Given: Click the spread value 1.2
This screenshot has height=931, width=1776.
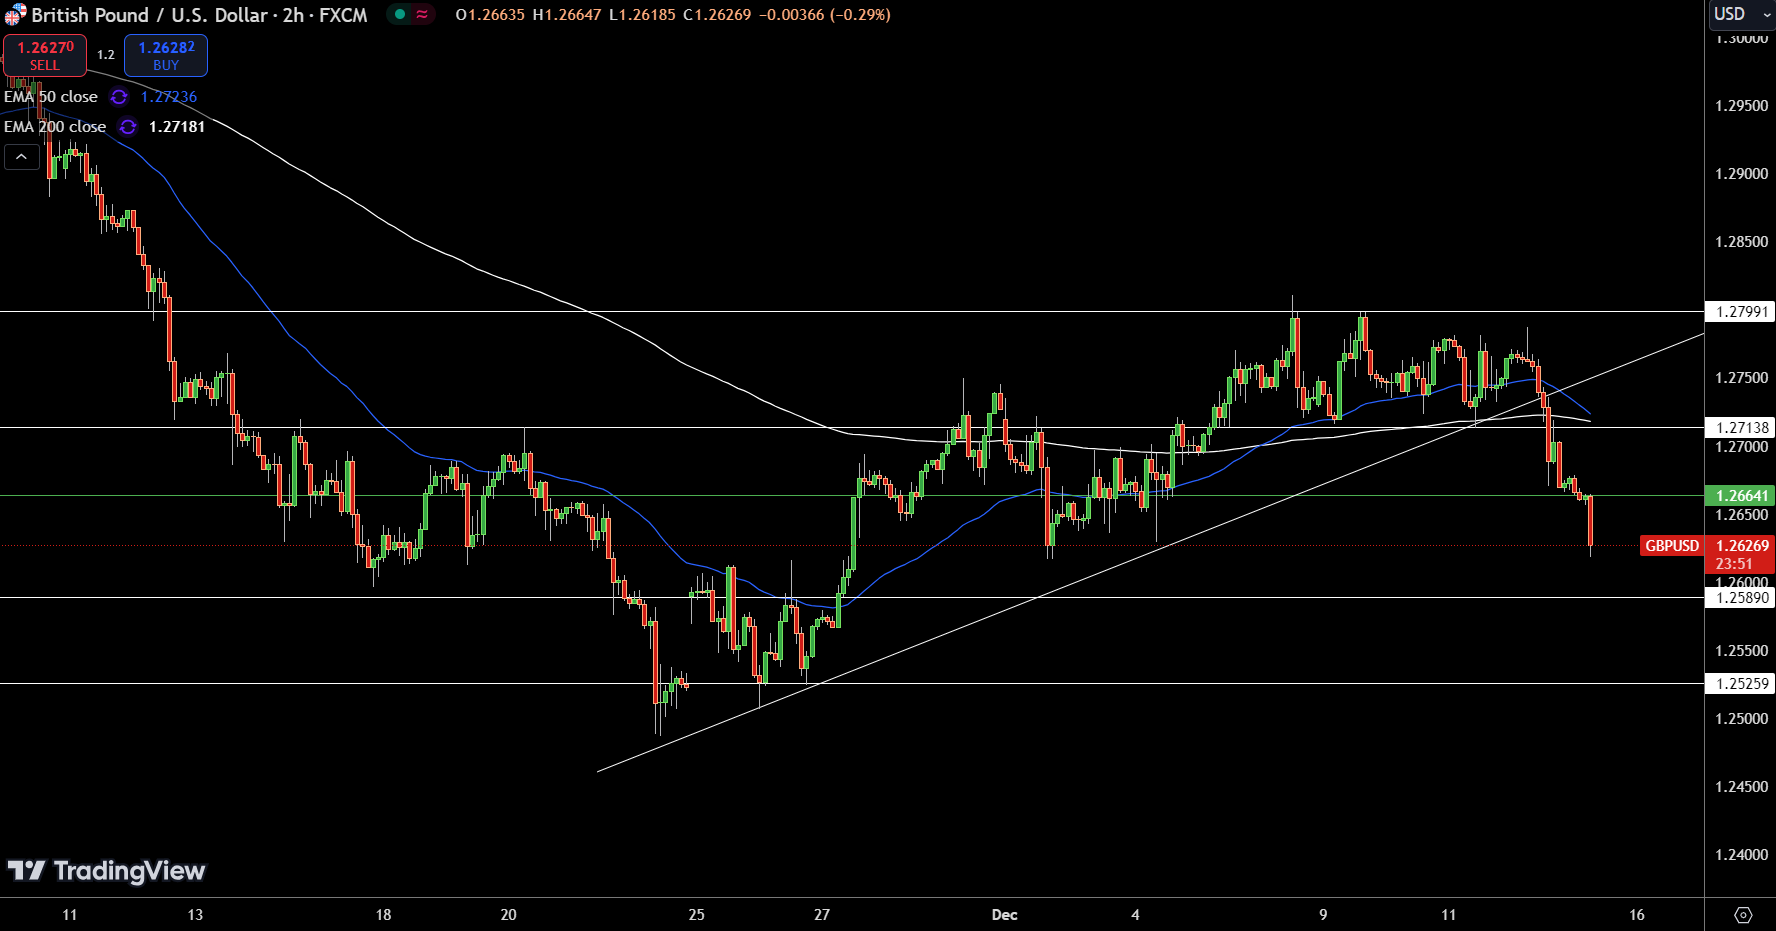Looking at the screenshot, I should click(x=106, y=55).
